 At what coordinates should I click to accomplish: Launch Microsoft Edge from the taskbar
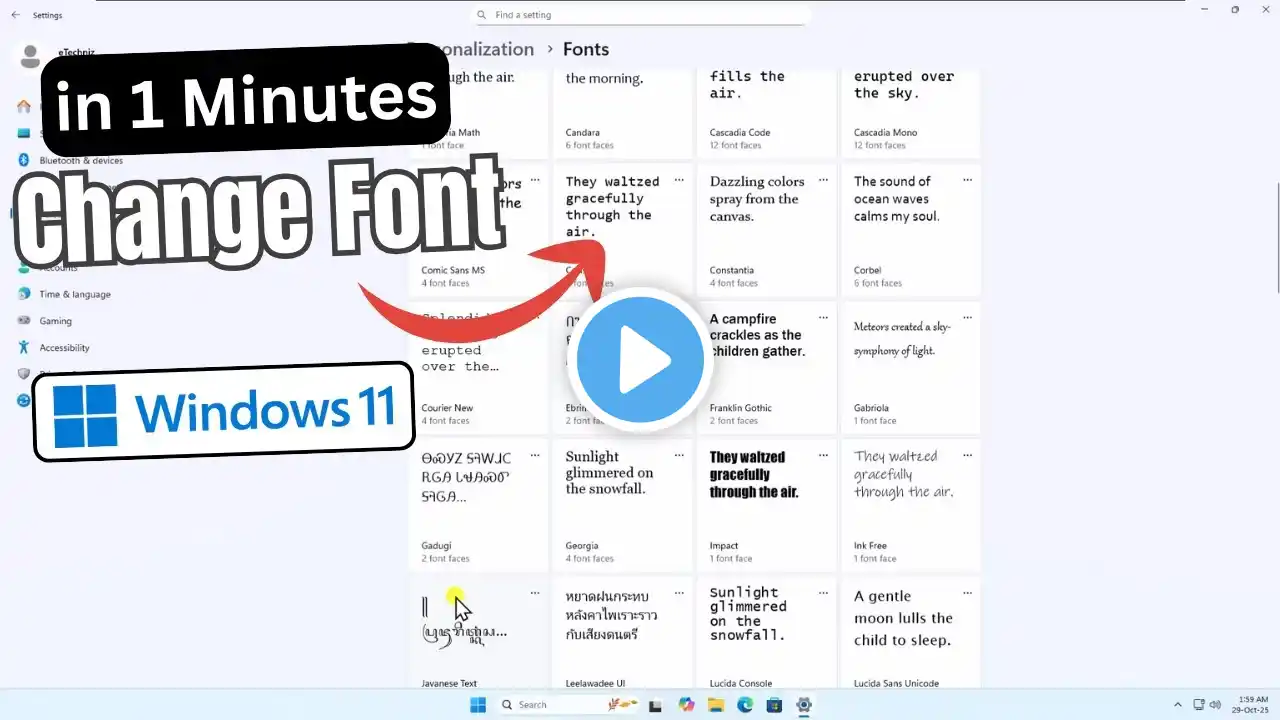[745, 705]
